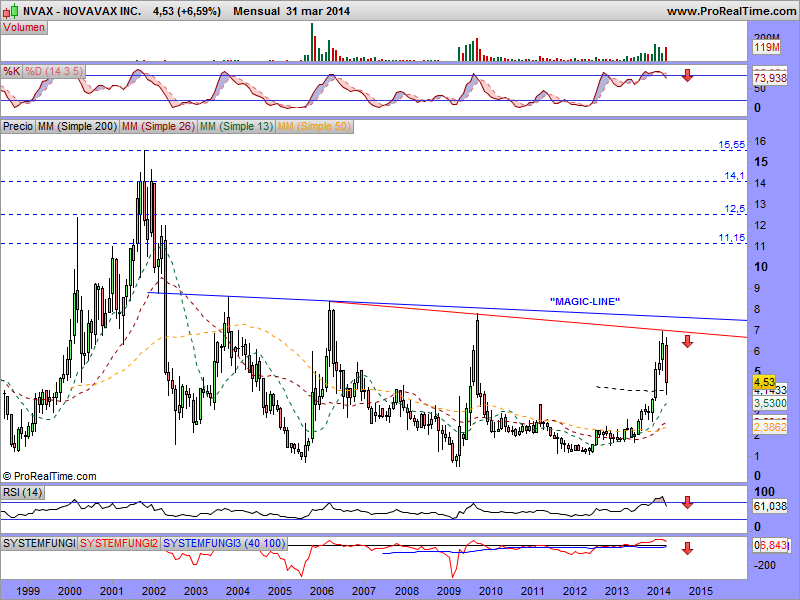Open the MM (Simple 26) settings
The height and width of the screenshot is (600, 800).
(159, 127)
